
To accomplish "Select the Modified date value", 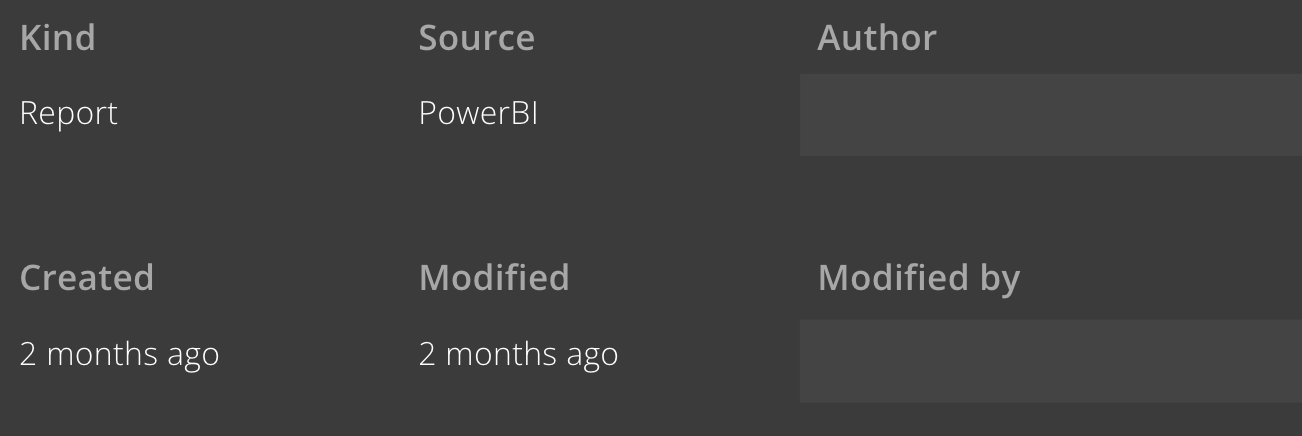I will tap(518, 354).
